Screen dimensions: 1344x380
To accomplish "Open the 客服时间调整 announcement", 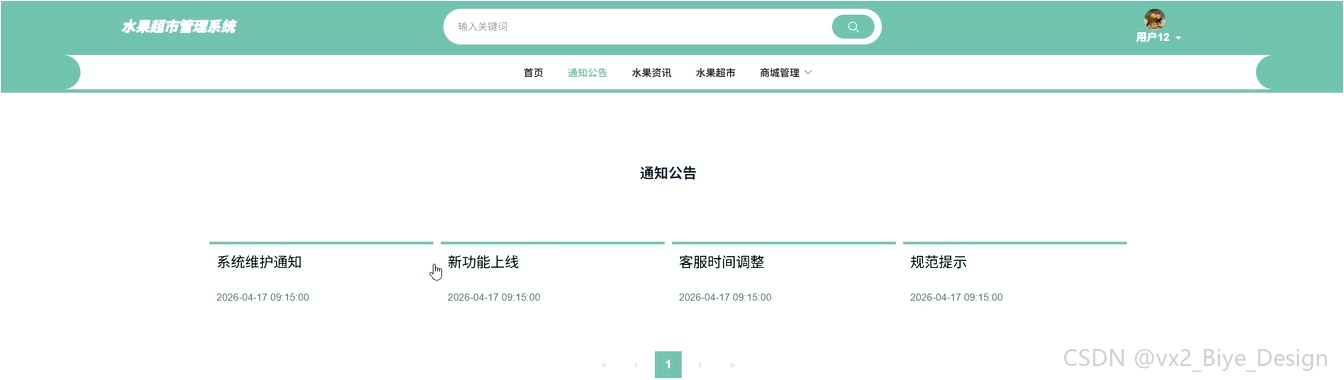I will tap(721, 263).
